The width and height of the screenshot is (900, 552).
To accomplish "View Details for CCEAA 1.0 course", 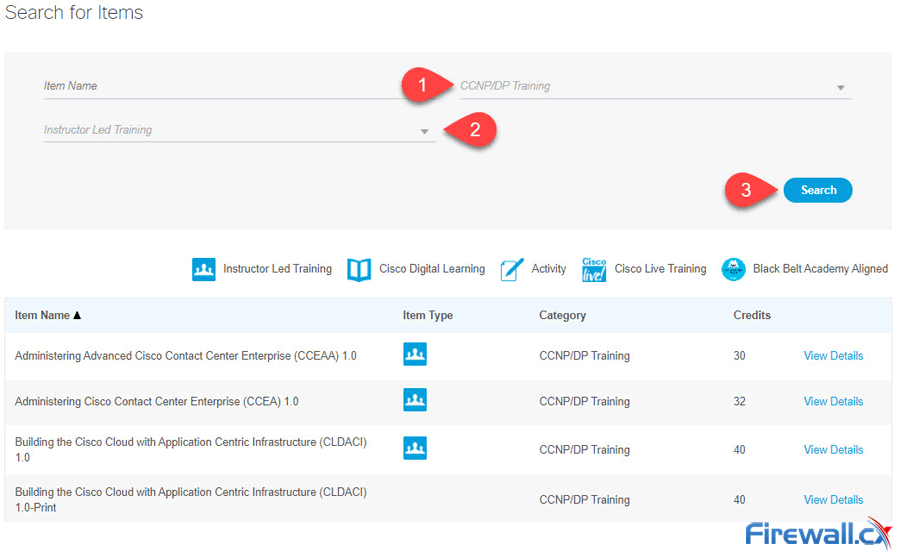I will point(833,356).
